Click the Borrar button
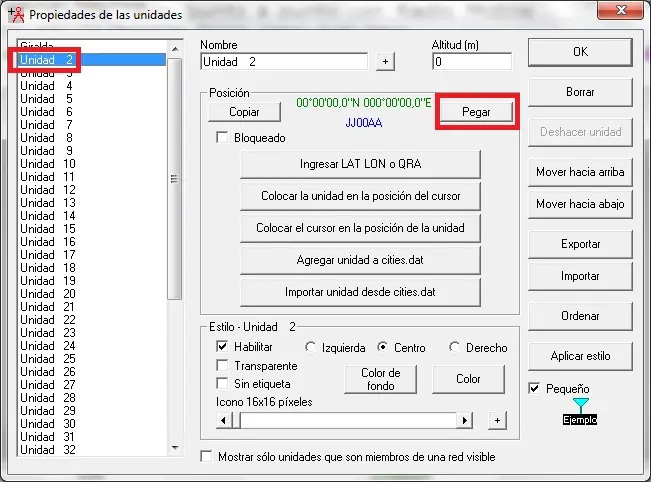 [x=580, y=92]
